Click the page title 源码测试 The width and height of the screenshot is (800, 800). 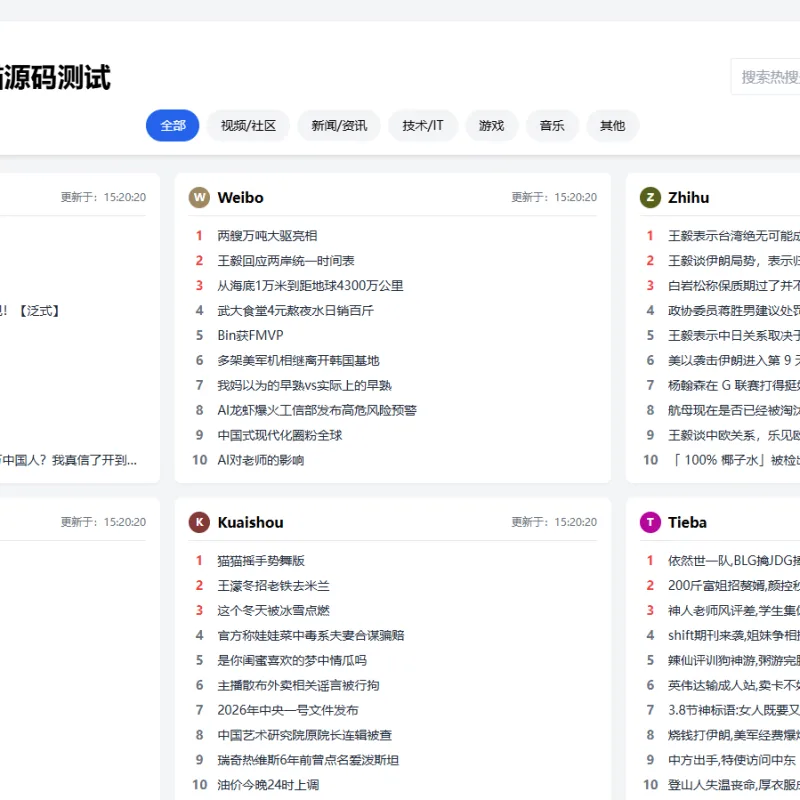[x=55, y=78]
